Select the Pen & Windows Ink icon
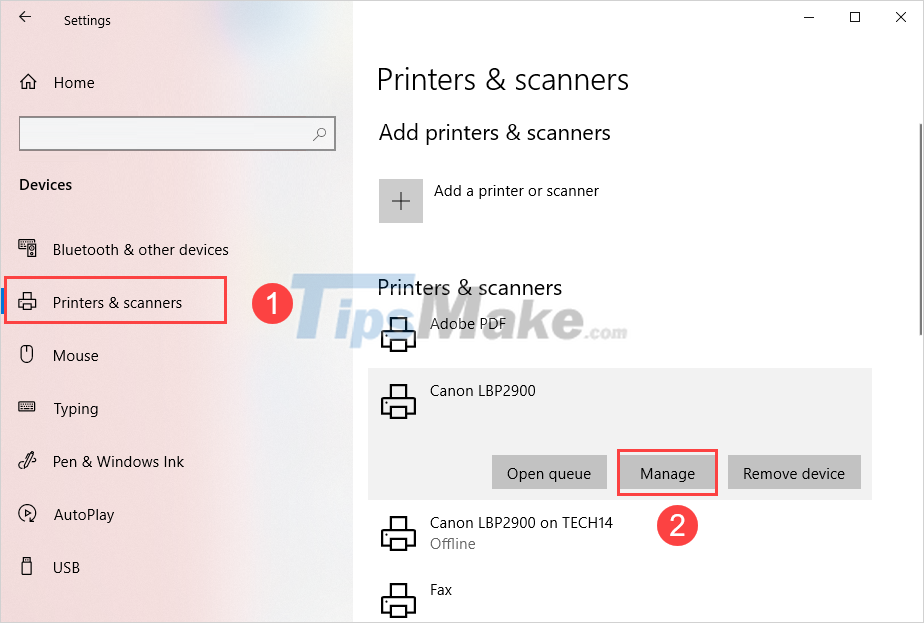924x623 pixels. click(27, 460)
